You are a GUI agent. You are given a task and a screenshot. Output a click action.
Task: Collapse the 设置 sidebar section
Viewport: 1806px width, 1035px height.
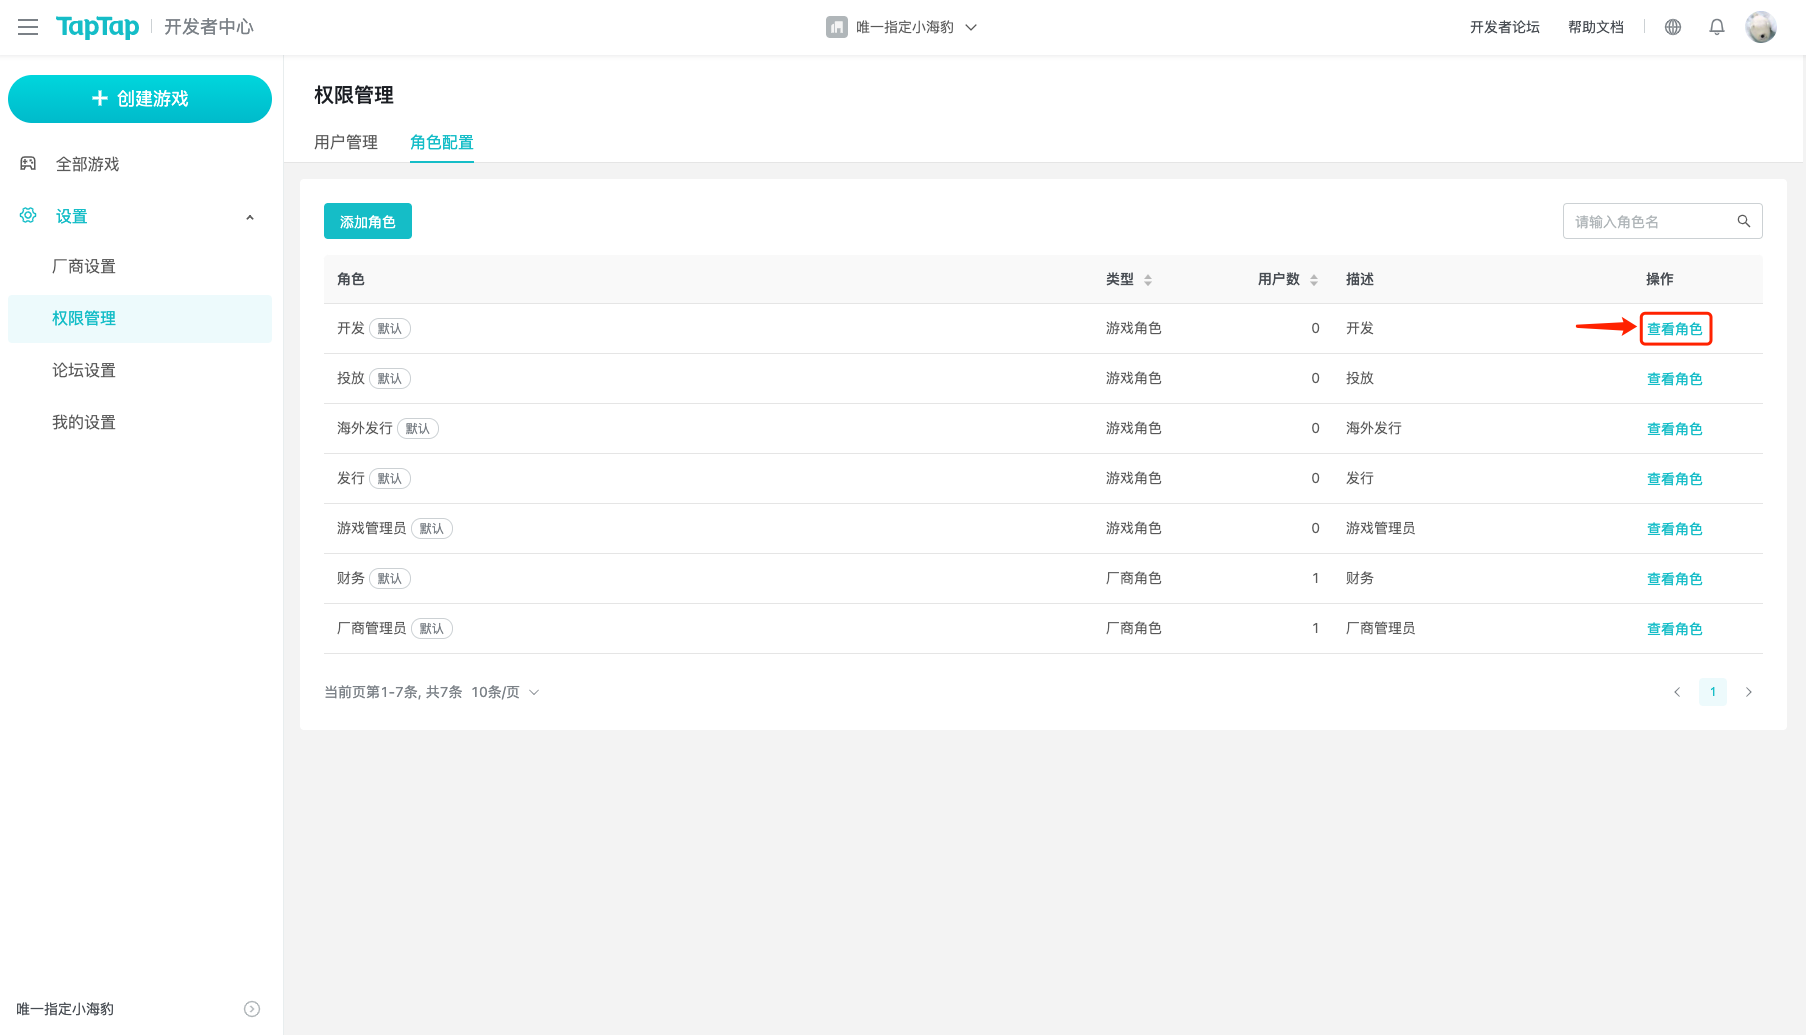click(250, 217)
